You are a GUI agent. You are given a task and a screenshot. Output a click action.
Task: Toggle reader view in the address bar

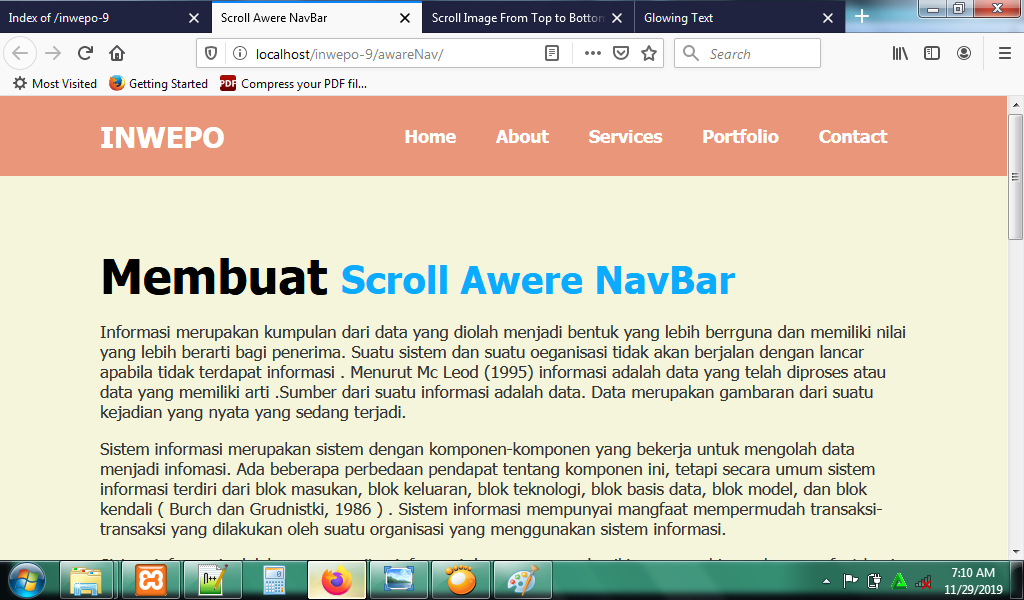(552, 53)
